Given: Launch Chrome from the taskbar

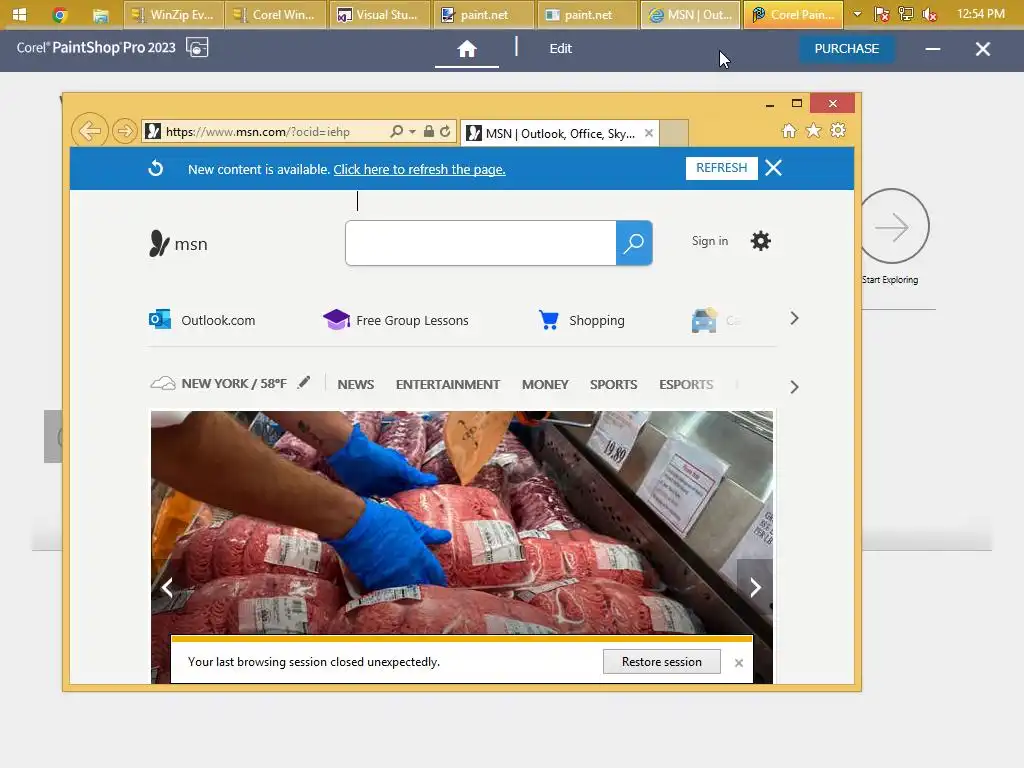Looking at the screenshot, I should [x=59, y=14].
